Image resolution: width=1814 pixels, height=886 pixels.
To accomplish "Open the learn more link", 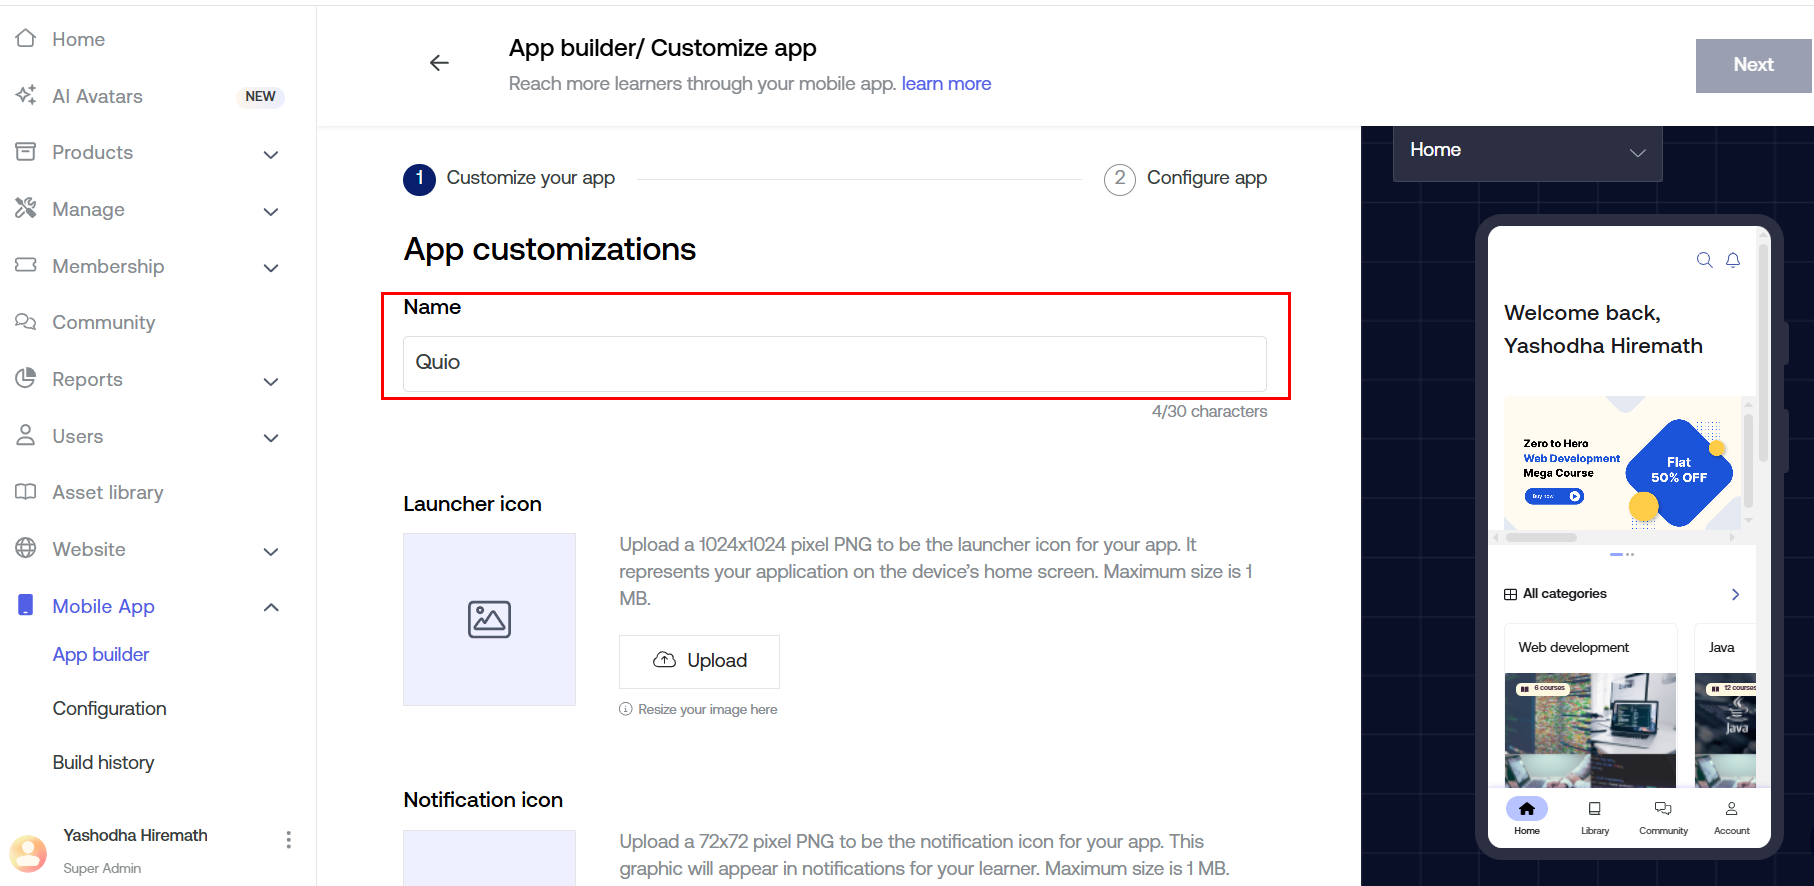I will [x=946, y=84].
